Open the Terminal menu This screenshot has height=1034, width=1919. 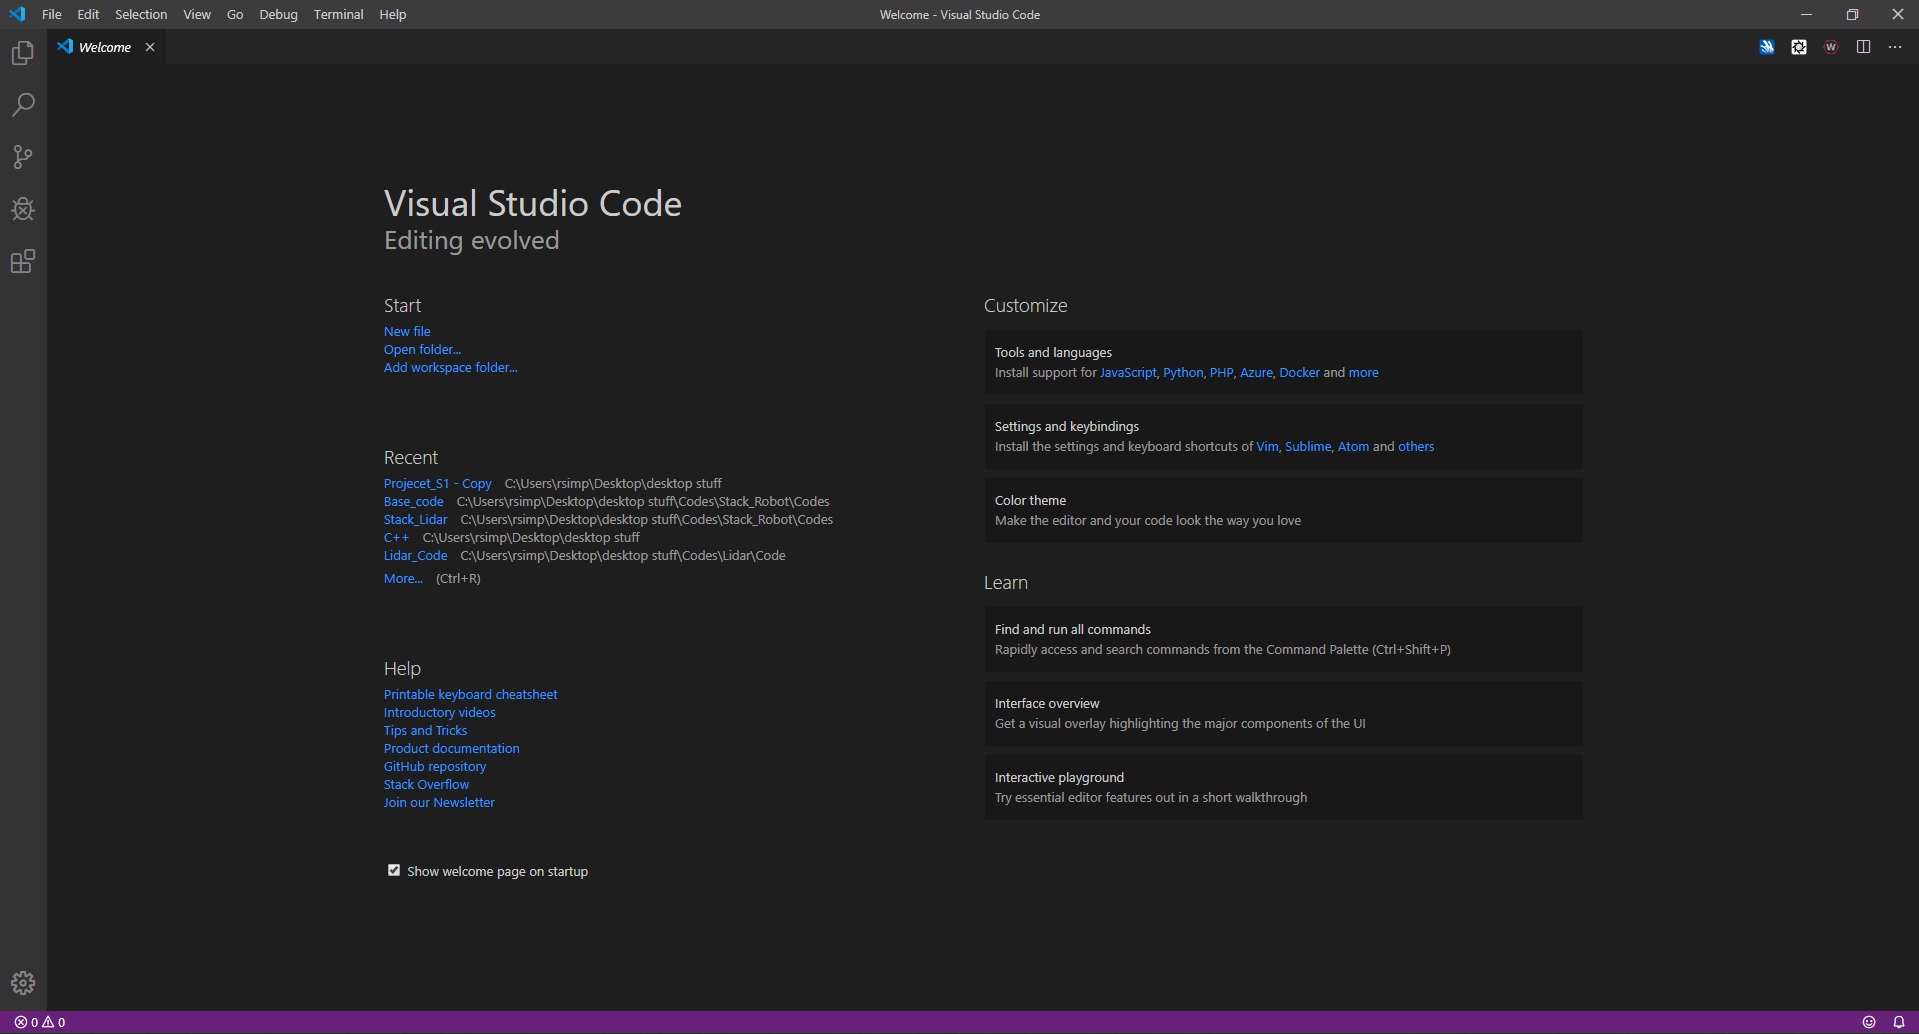[x=339, y=14]
